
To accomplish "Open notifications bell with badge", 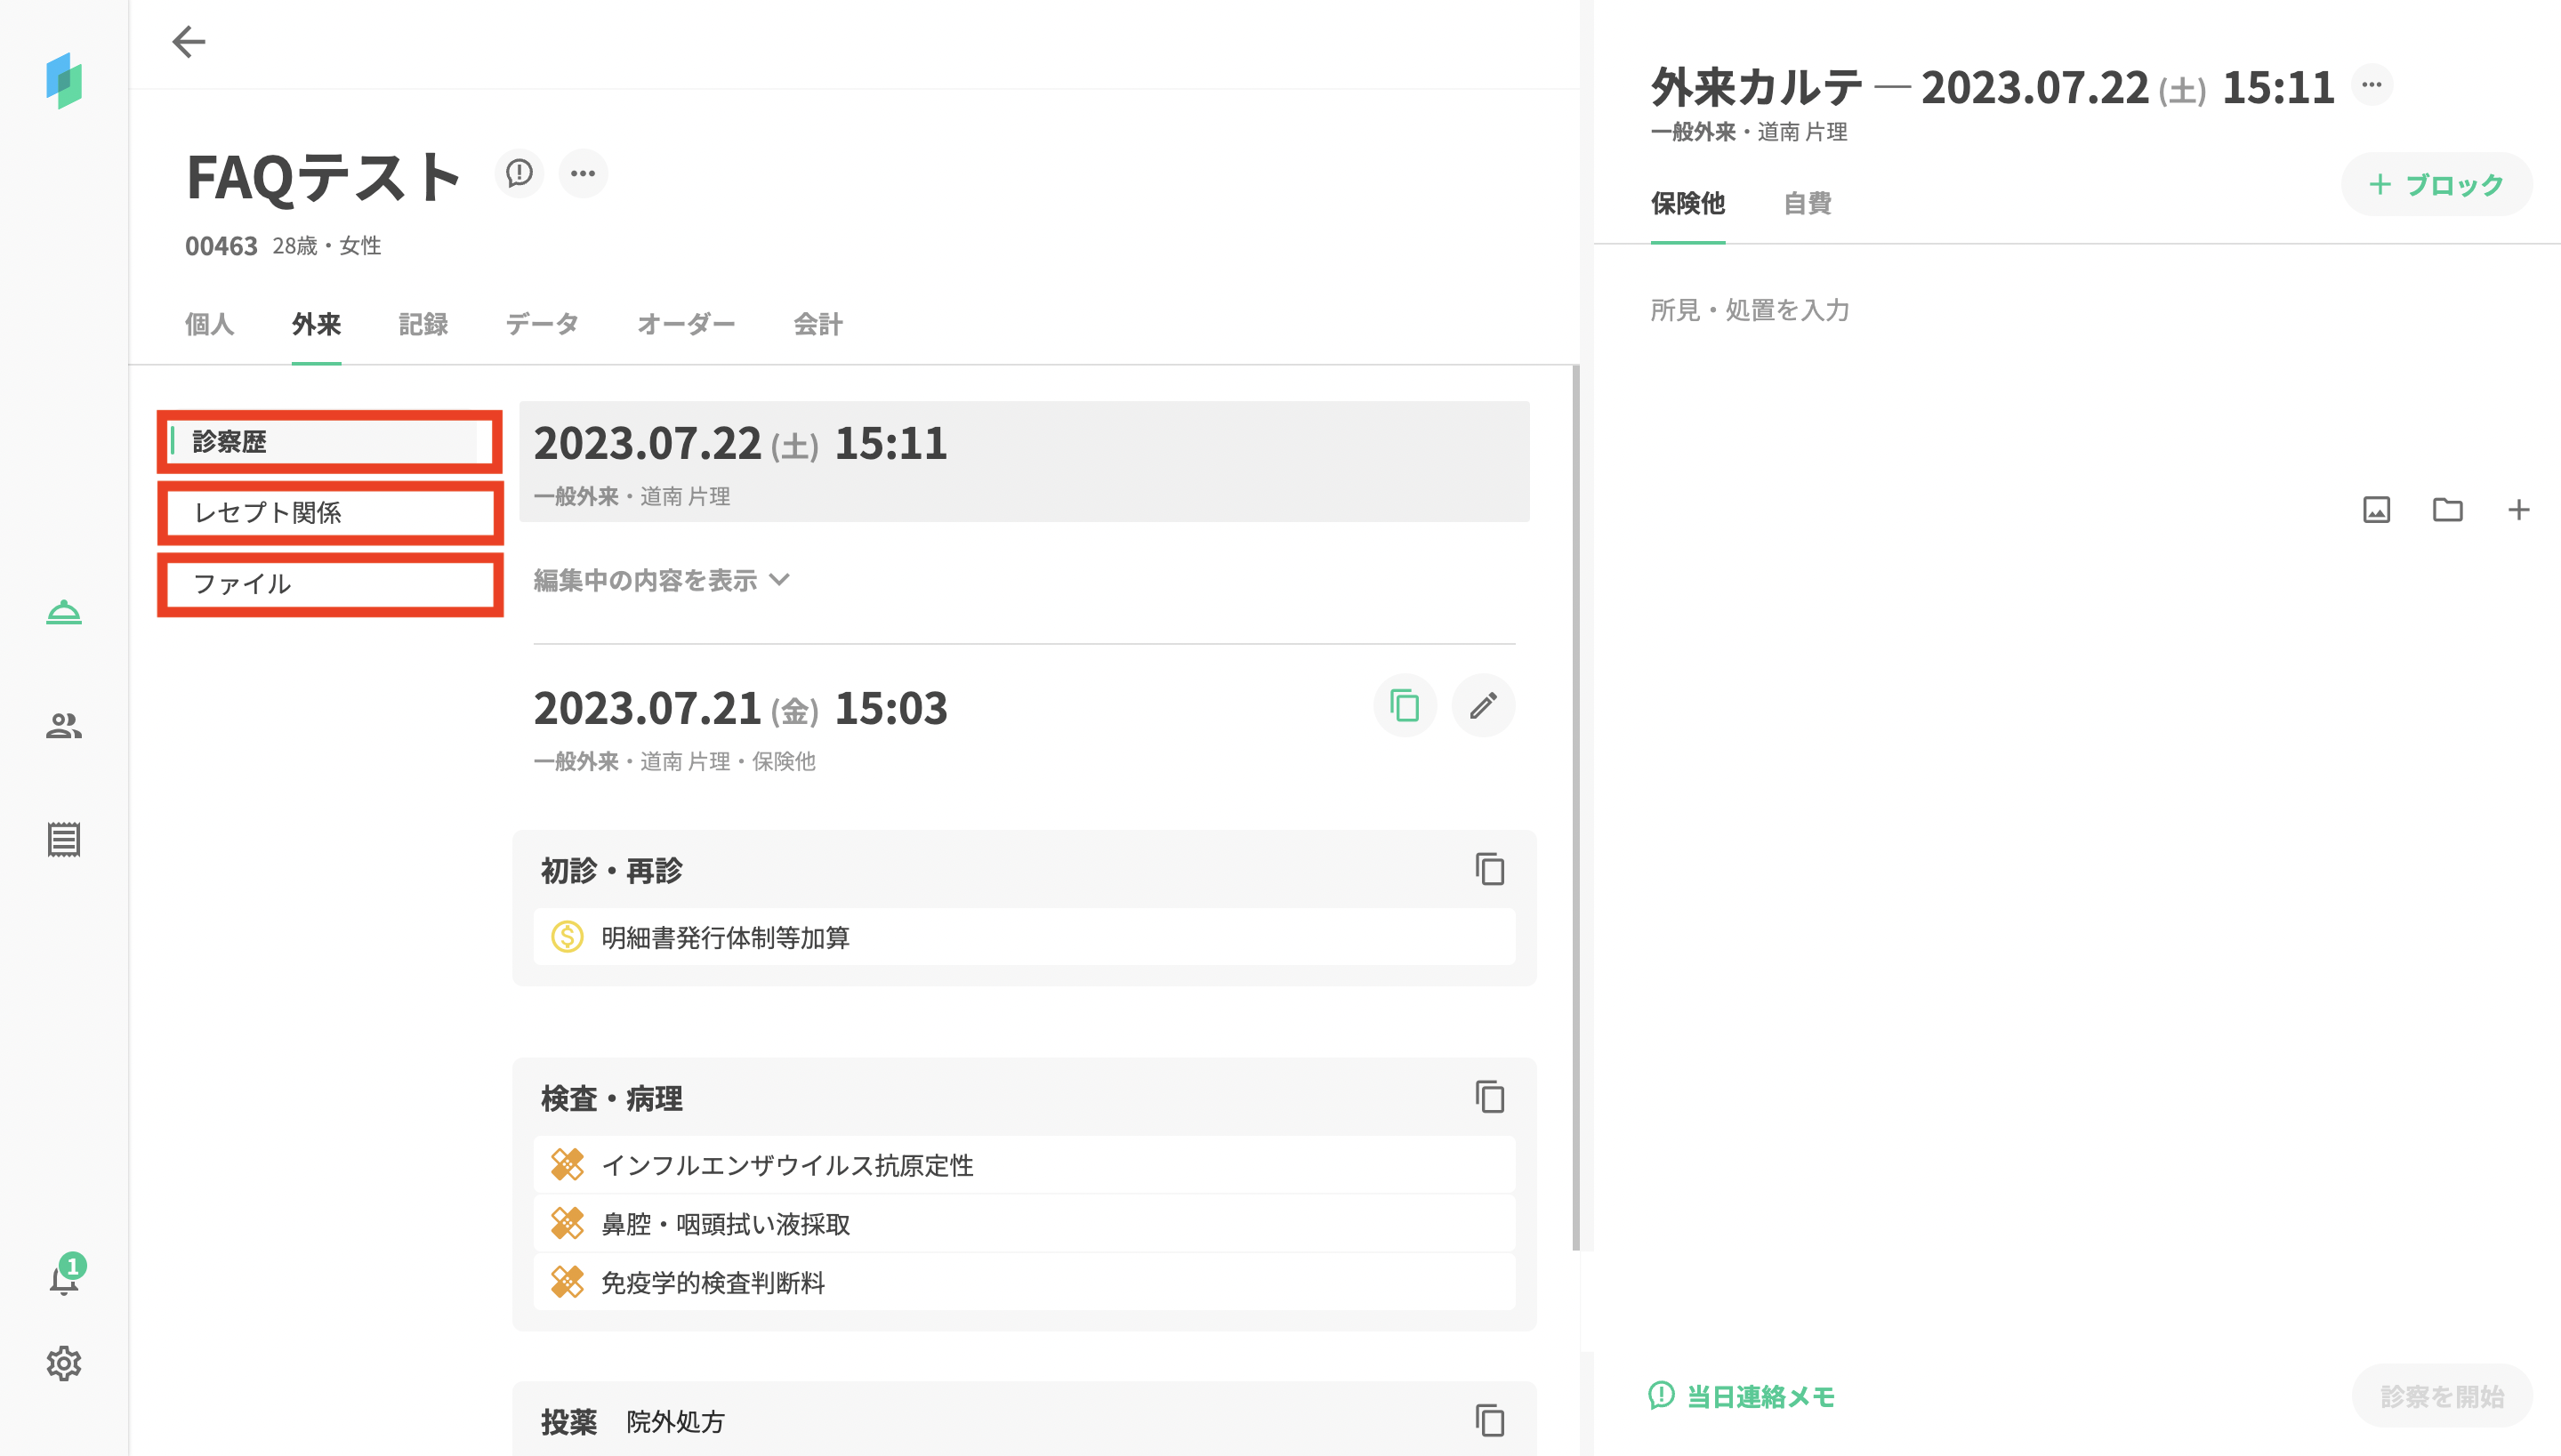I will point(64,1279).
